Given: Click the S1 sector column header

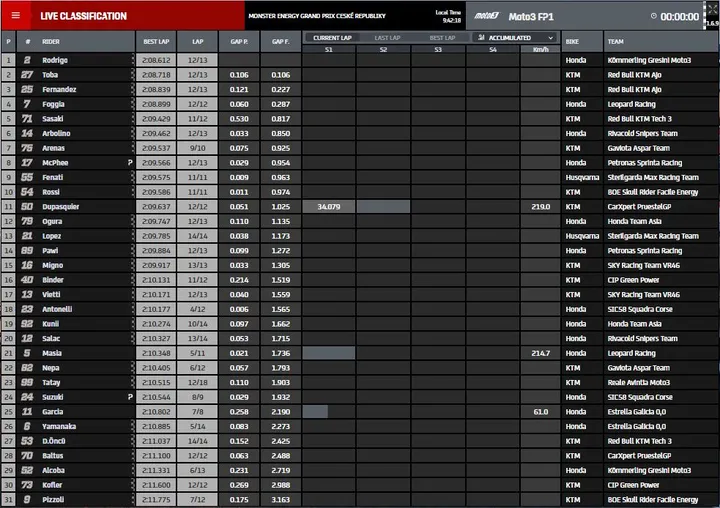Looking at the screenshot, I should 329,49.
